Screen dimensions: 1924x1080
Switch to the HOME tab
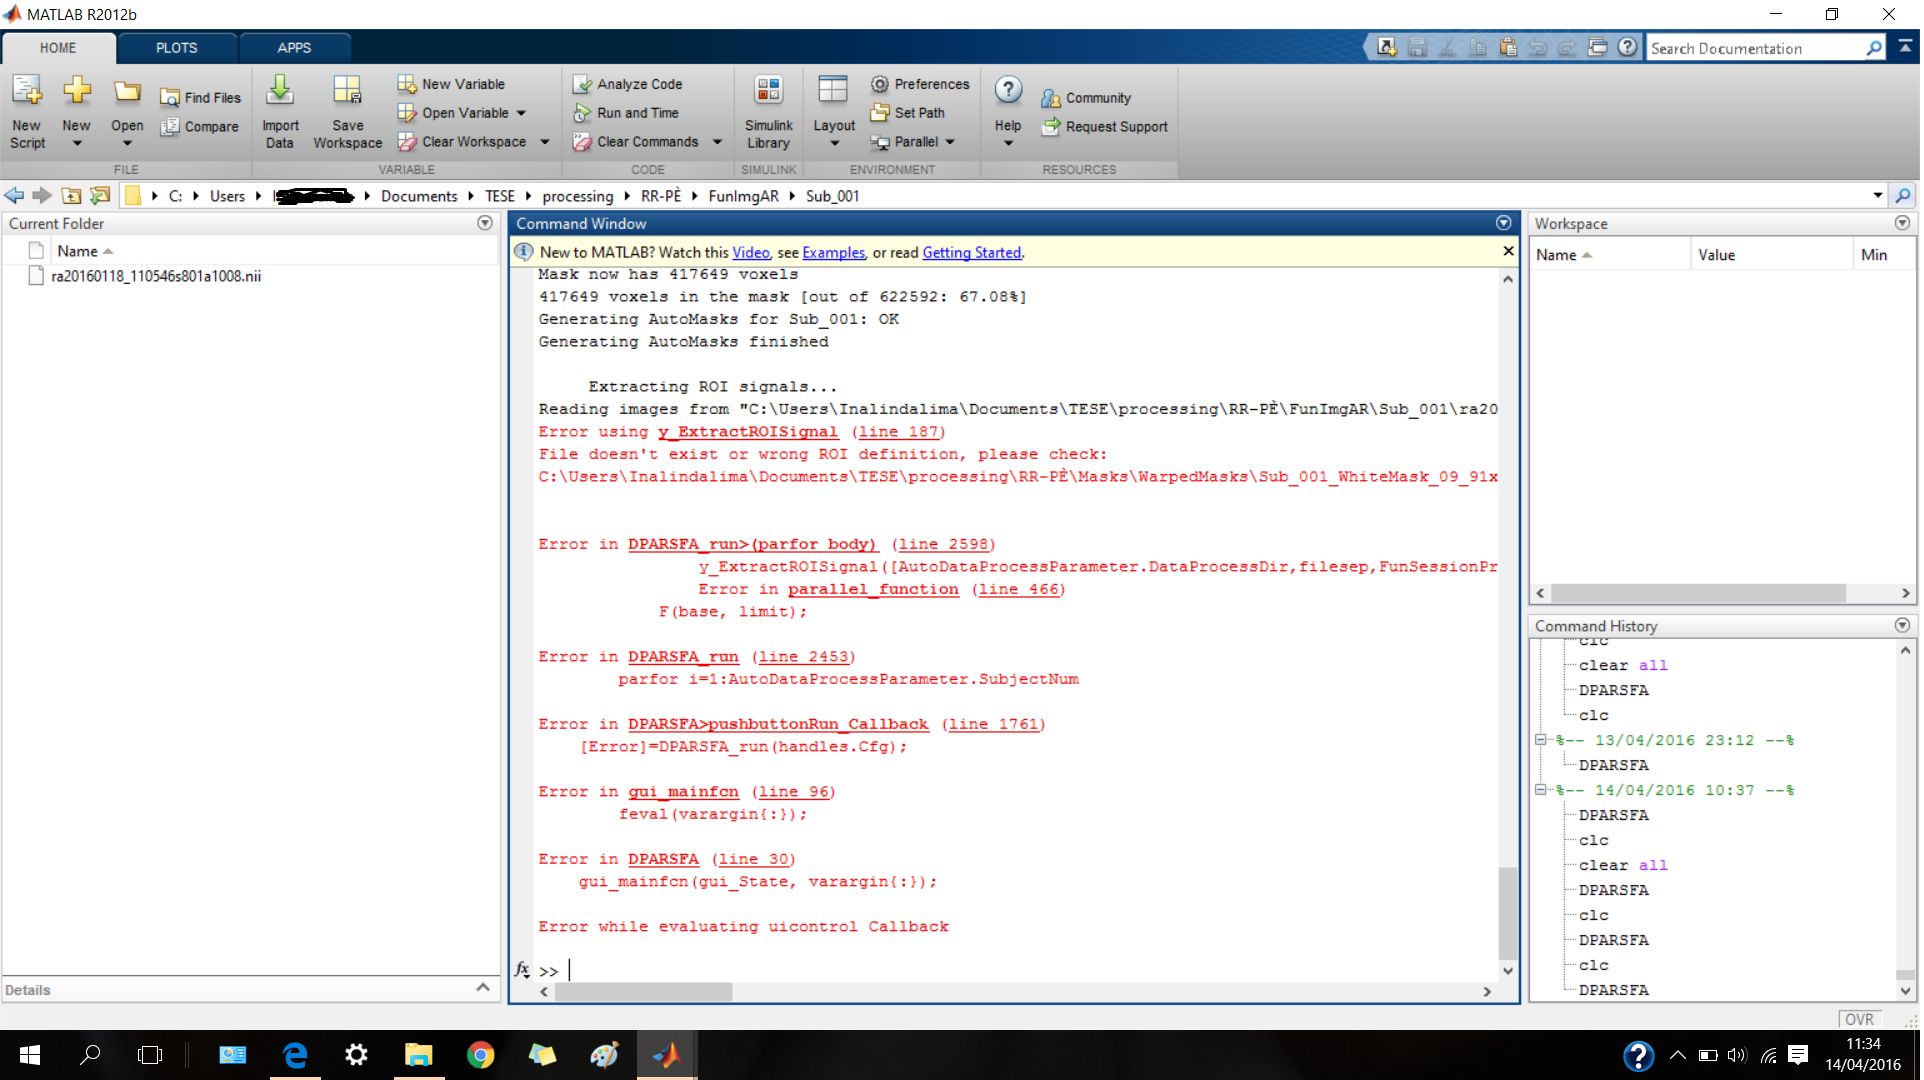58,48
